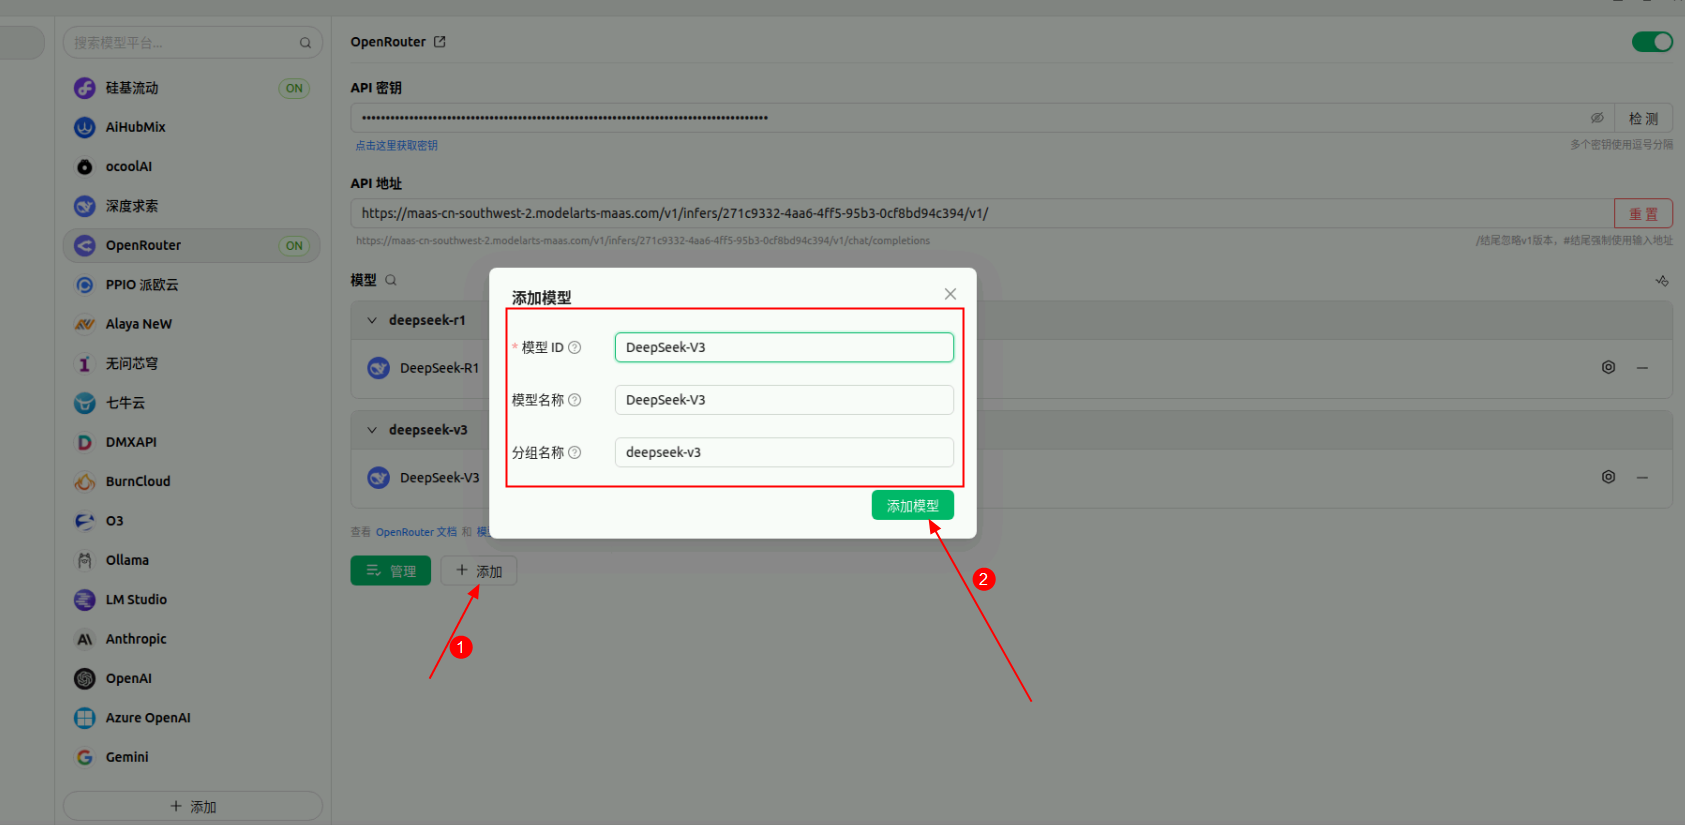
Task: Select the 无问芯穹 provider icon
Action: (x=85, y=364)
